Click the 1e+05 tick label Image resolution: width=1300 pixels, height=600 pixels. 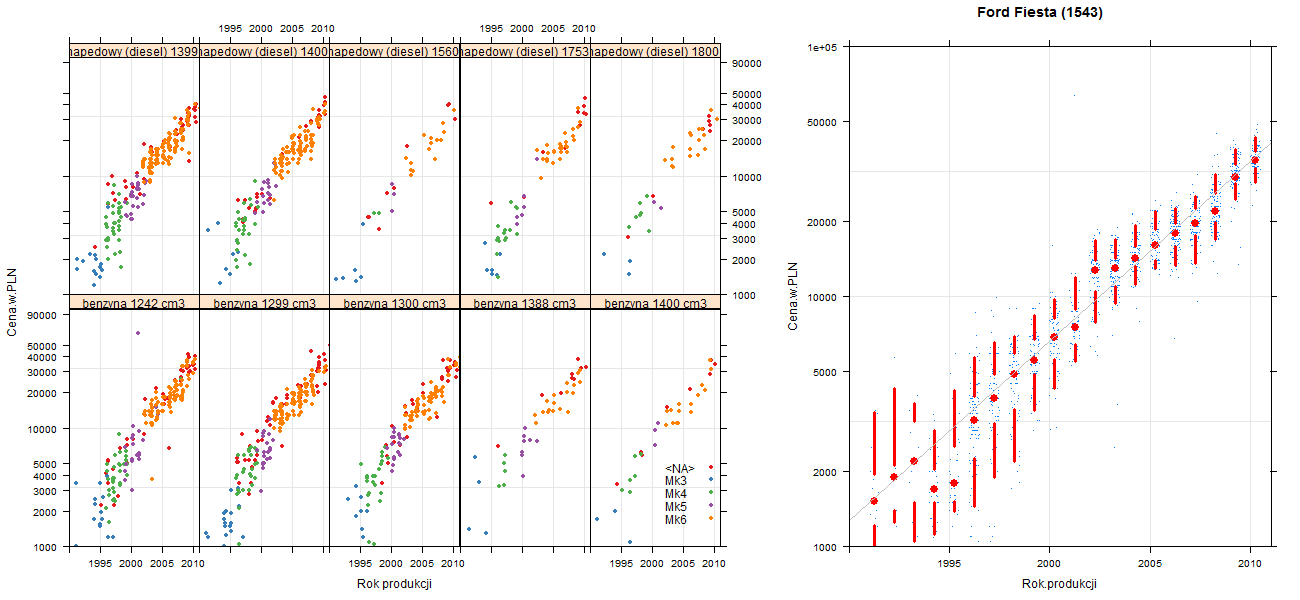pyautogui.click(x=822, y=46)
